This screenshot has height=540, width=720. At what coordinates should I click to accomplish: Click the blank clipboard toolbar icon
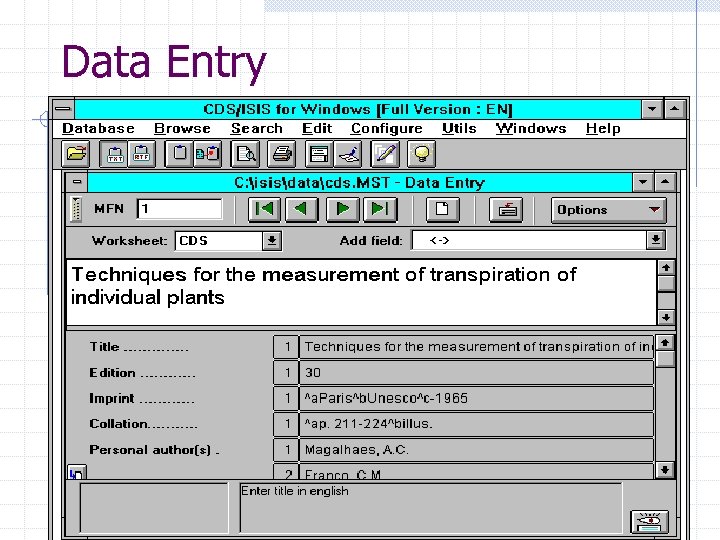179,153
